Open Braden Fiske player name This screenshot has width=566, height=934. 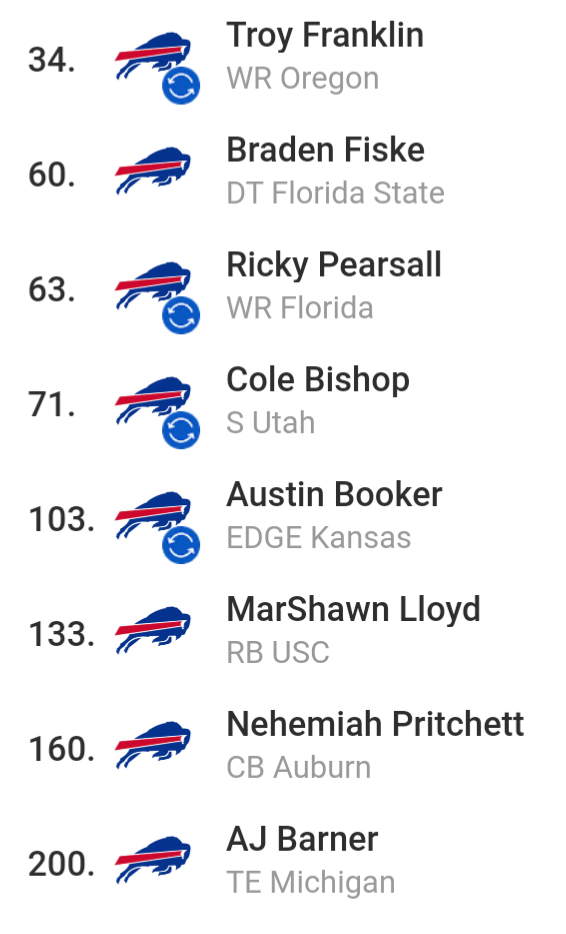coord(326,150)
